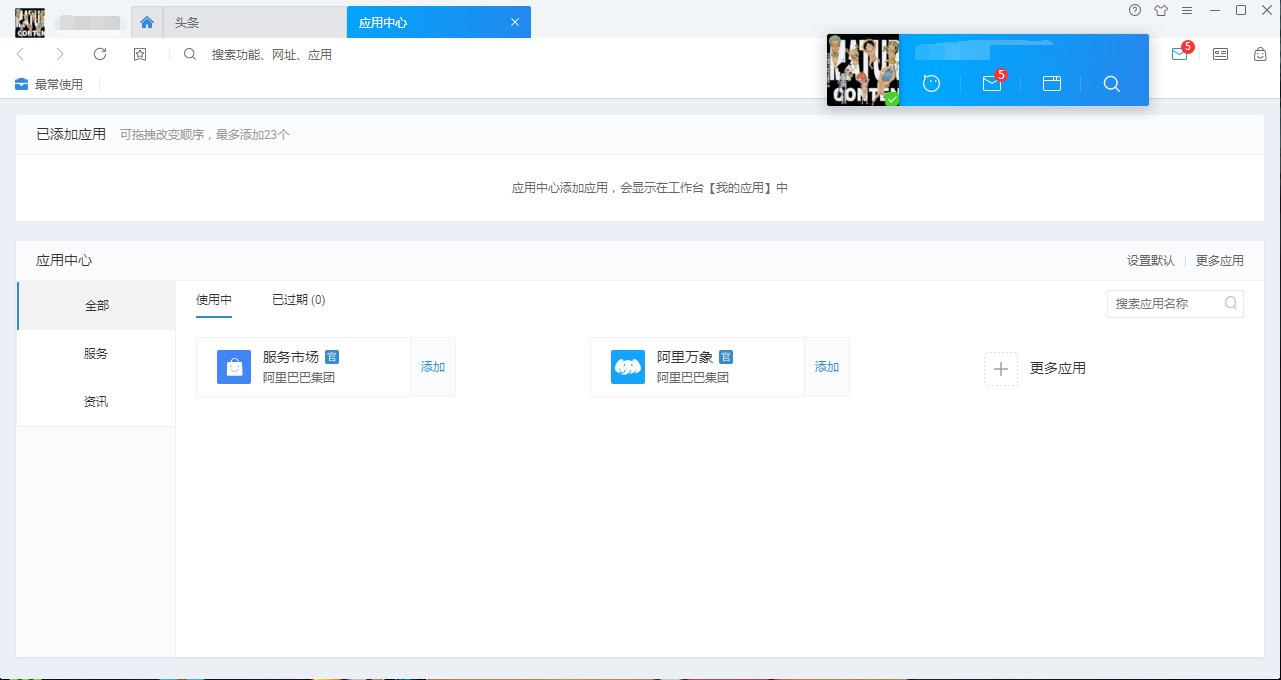Minimize the window
The height and width of the screenshot is (680, 1281).
1215,10
